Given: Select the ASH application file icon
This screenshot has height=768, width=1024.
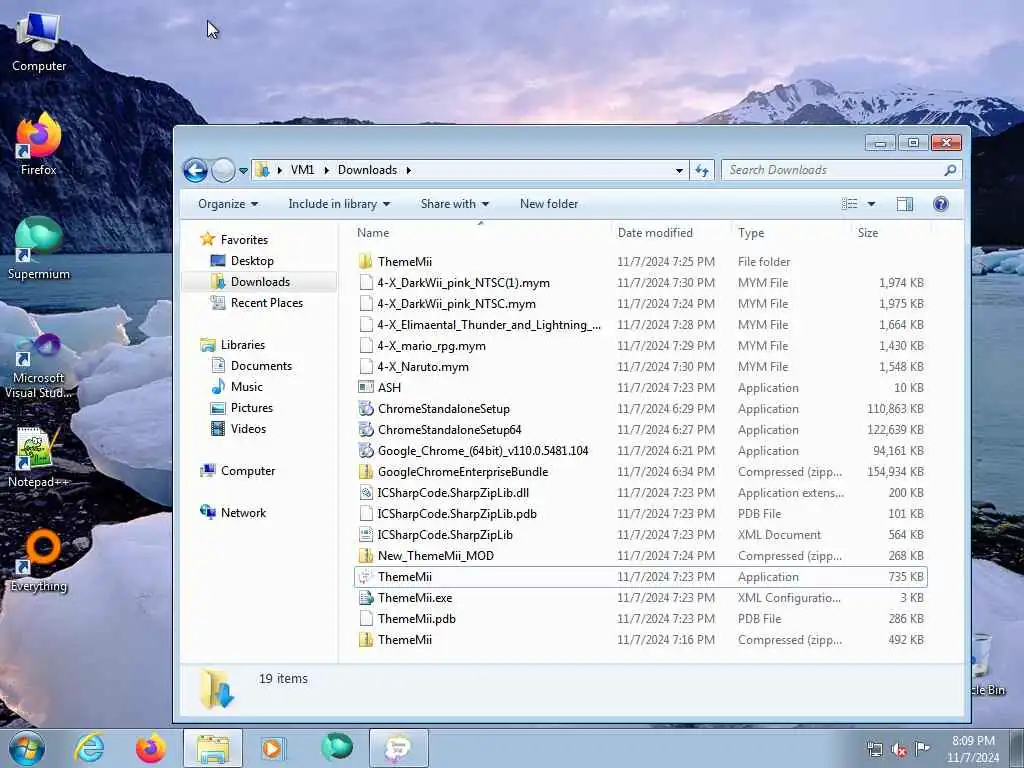Looking at the screenshot, I should (x=366, y=388).
